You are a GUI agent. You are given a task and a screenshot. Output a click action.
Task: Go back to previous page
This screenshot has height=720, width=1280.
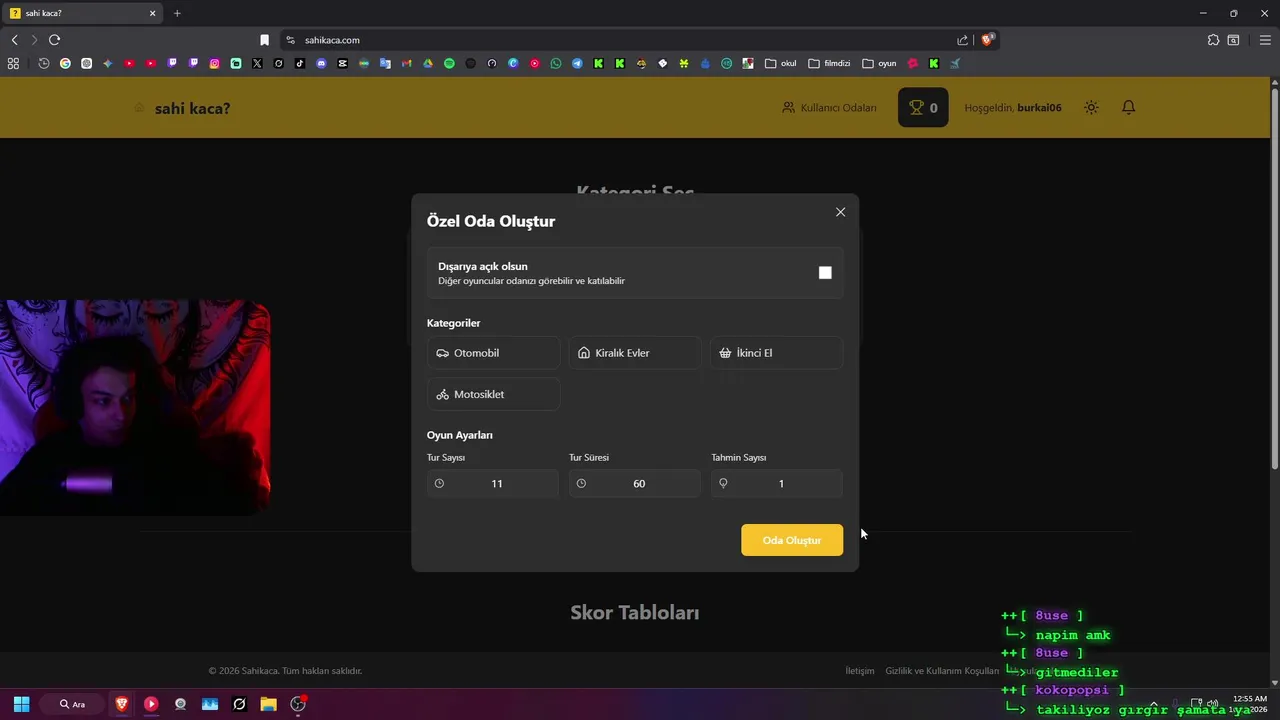[x=14, y=40]
